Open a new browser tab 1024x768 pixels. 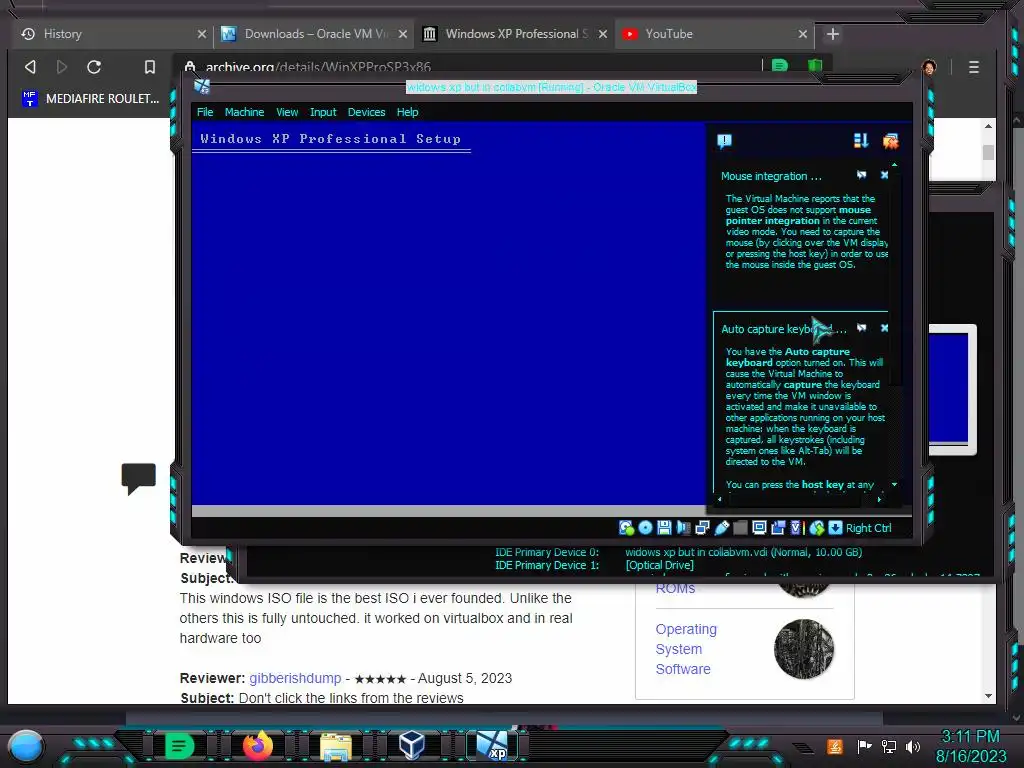(833, 34)
